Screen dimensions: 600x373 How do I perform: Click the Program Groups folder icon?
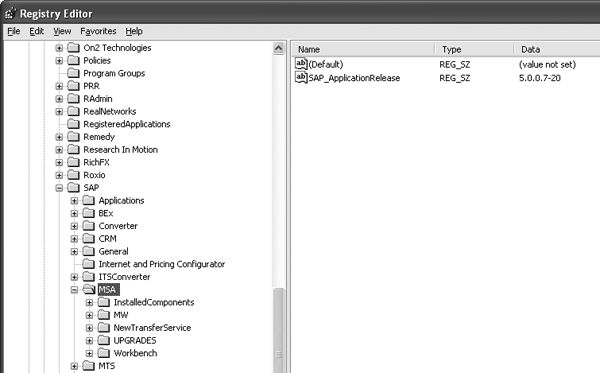pos(73,73)
